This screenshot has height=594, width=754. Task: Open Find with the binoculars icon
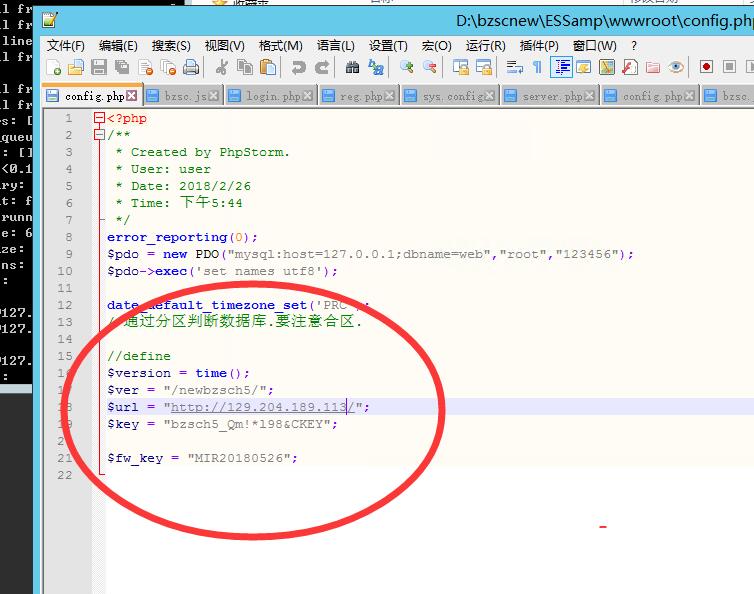(352, 67)
